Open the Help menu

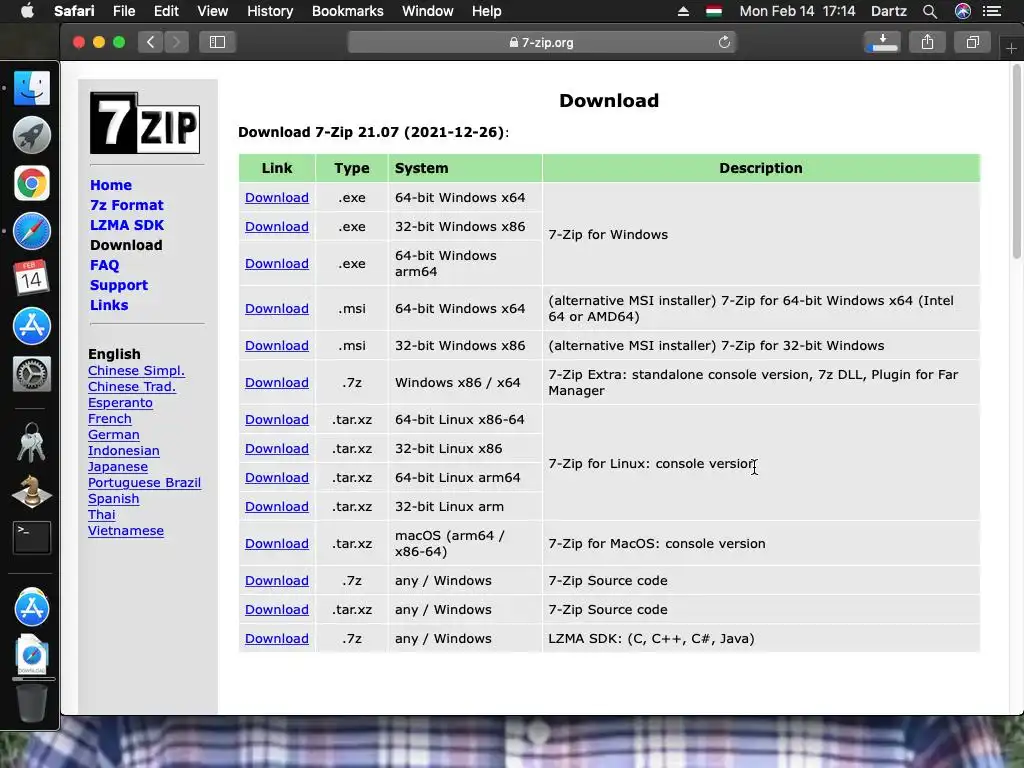487,11
